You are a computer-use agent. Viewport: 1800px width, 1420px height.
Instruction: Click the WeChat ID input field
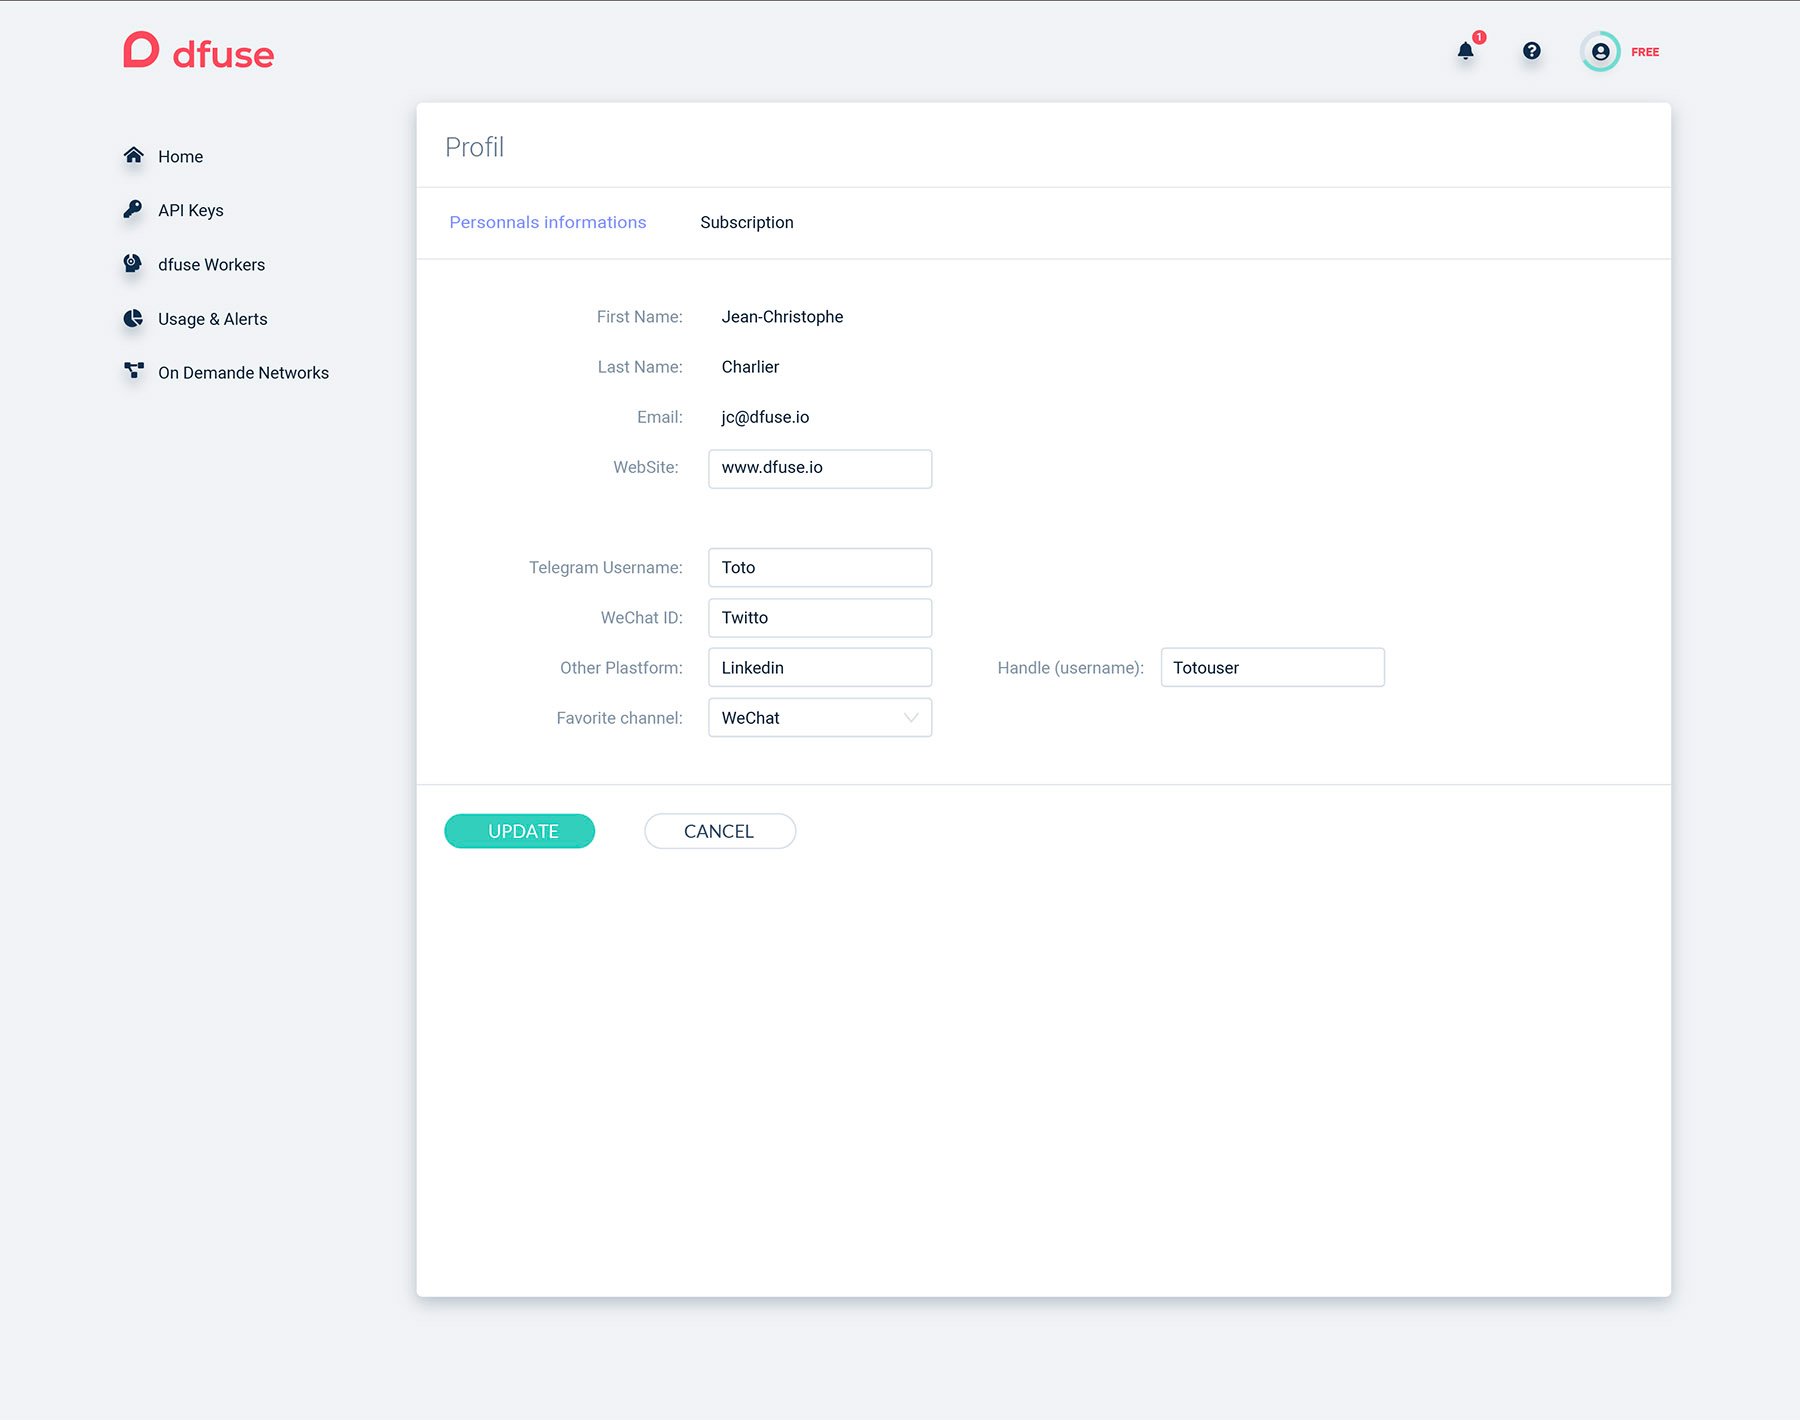(820, 617)
